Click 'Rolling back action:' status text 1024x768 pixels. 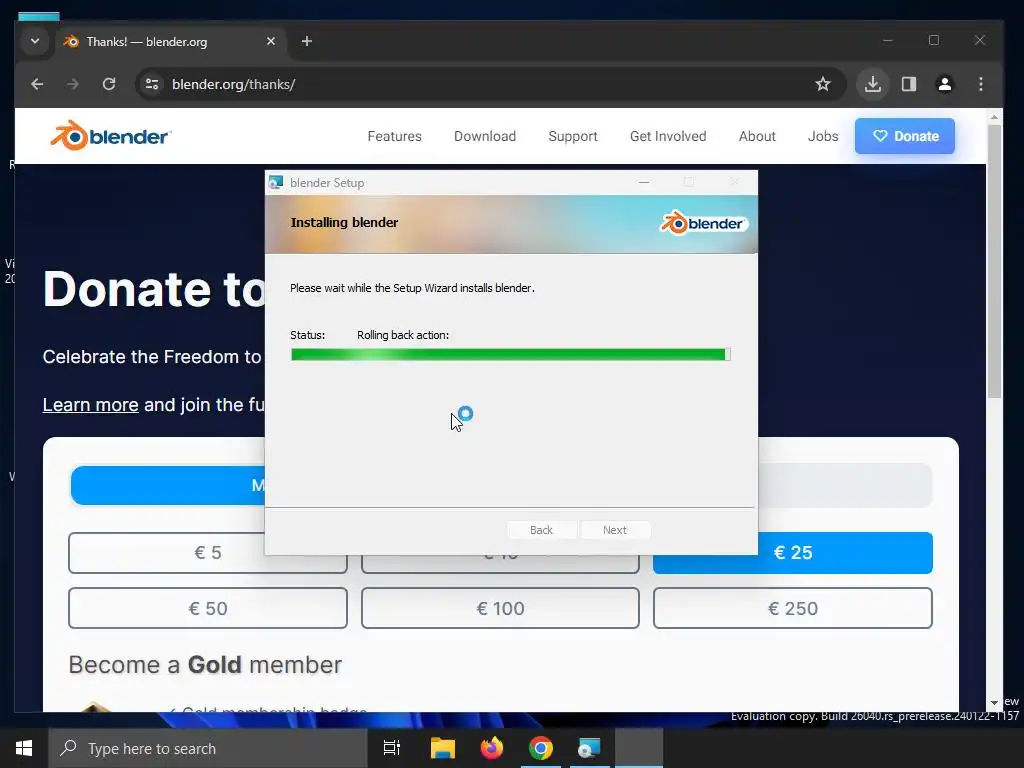[403, 335]
